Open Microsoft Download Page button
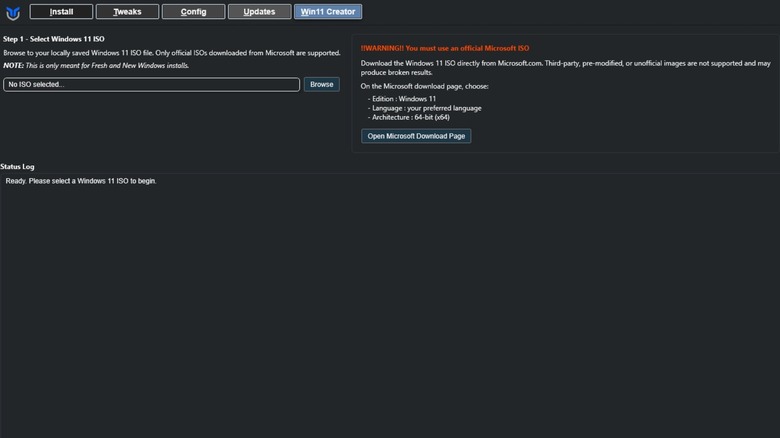 click(x=416, y=136)
